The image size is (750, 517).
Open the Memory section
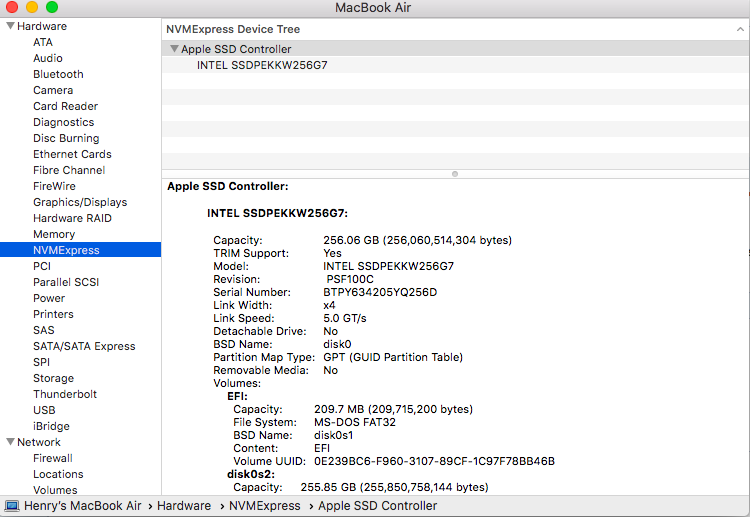(x=54, y=234)
